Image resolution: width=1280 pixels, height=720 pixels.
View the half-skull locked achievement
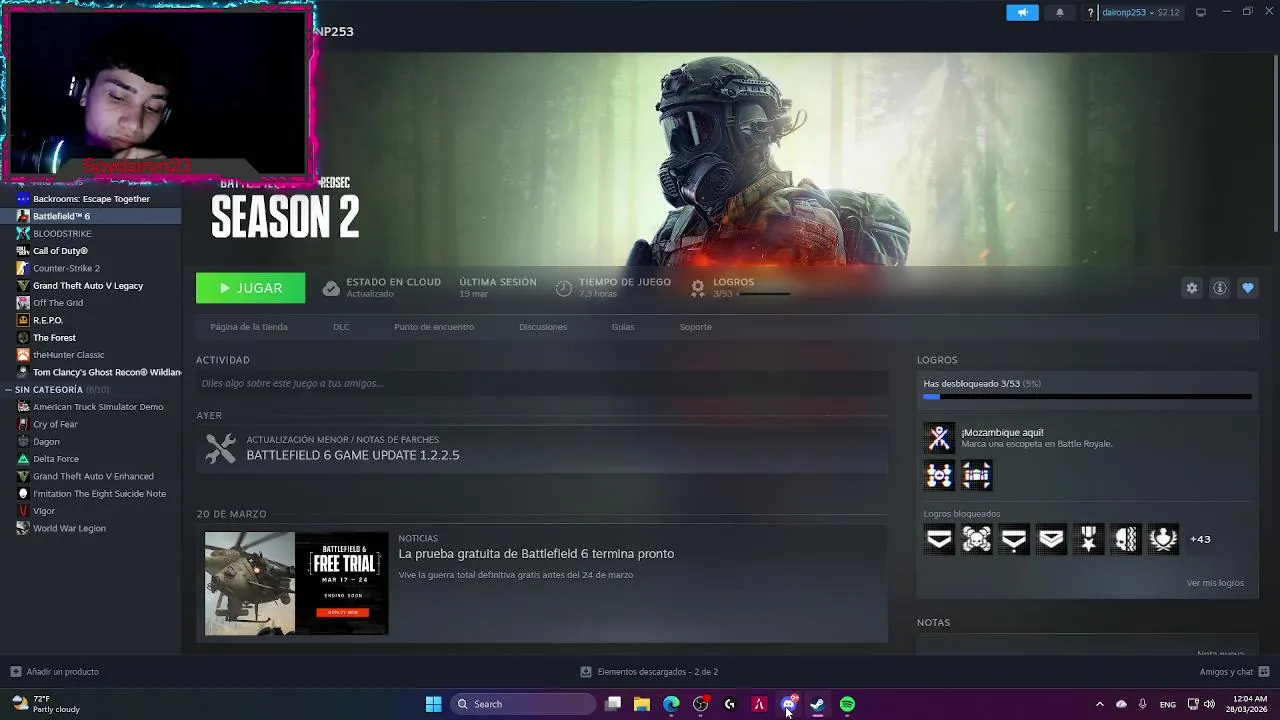coord(1126,539)
